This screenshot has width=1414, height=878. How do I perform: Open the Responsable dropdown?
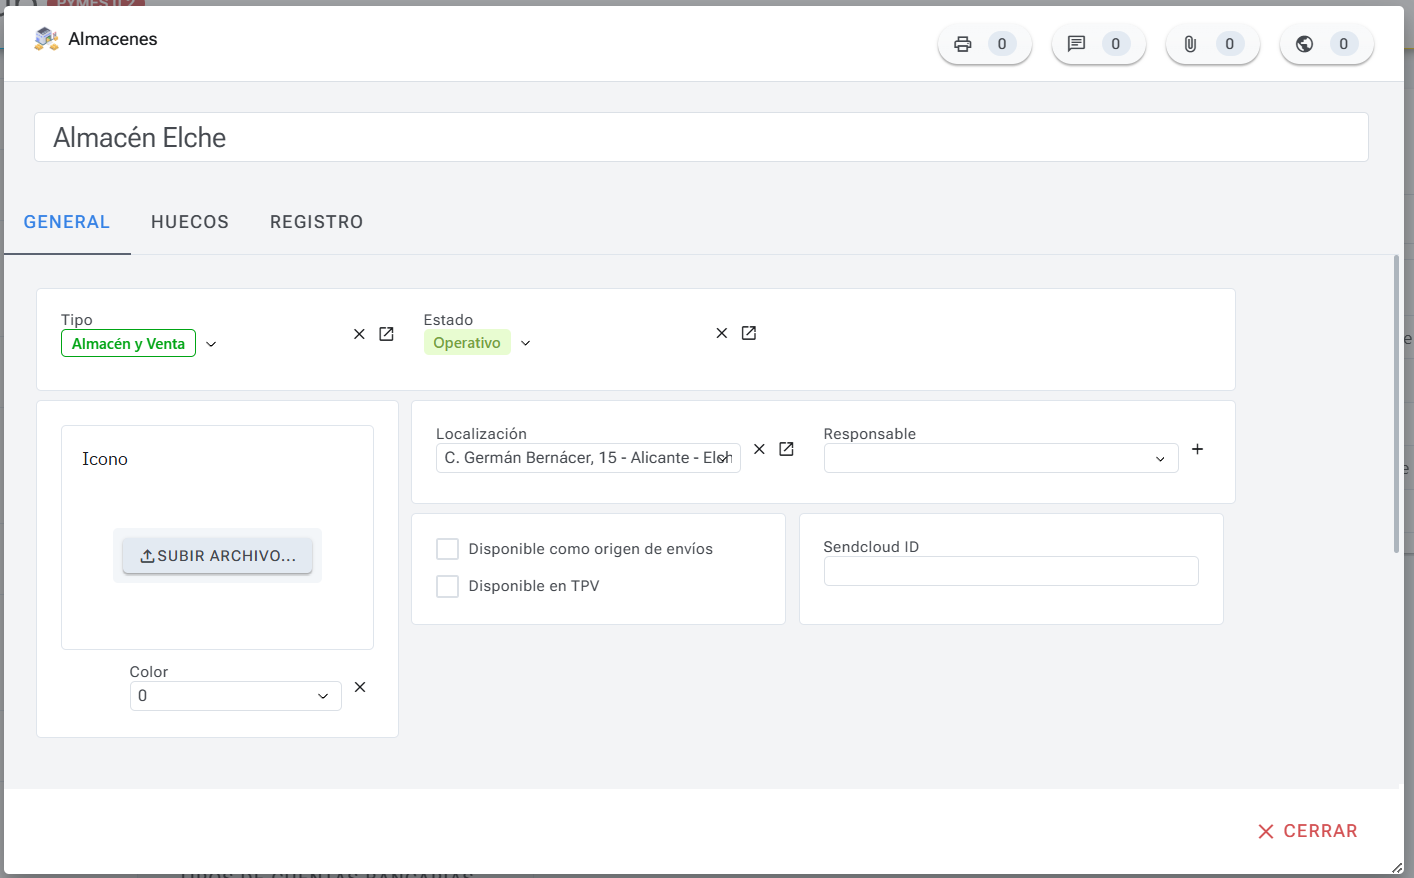point(1160,459)
